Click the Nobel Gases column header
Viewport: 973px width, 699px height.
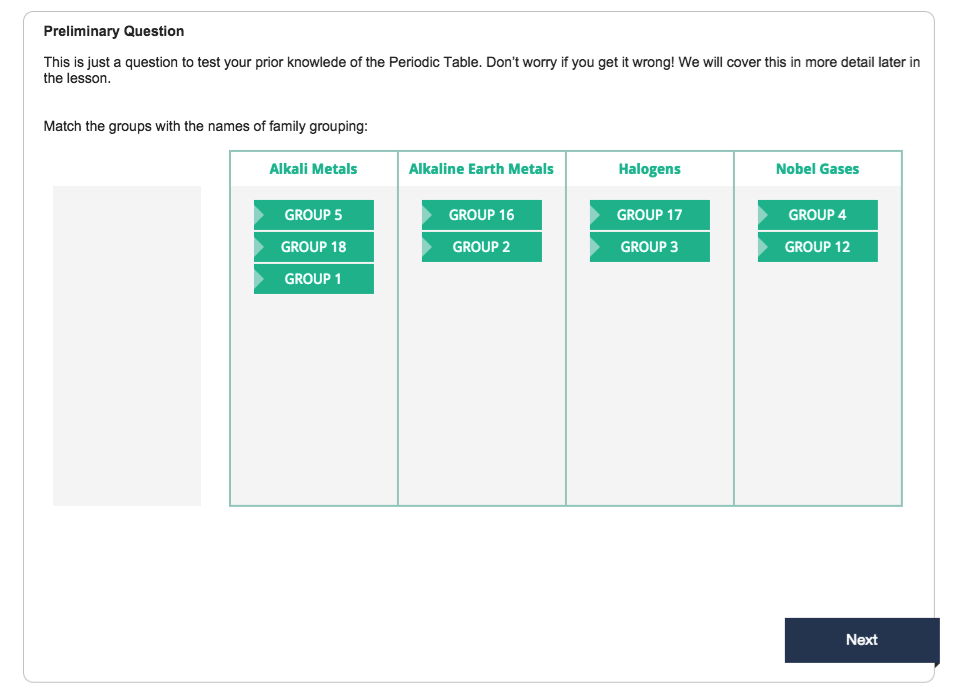click(817, 169)
